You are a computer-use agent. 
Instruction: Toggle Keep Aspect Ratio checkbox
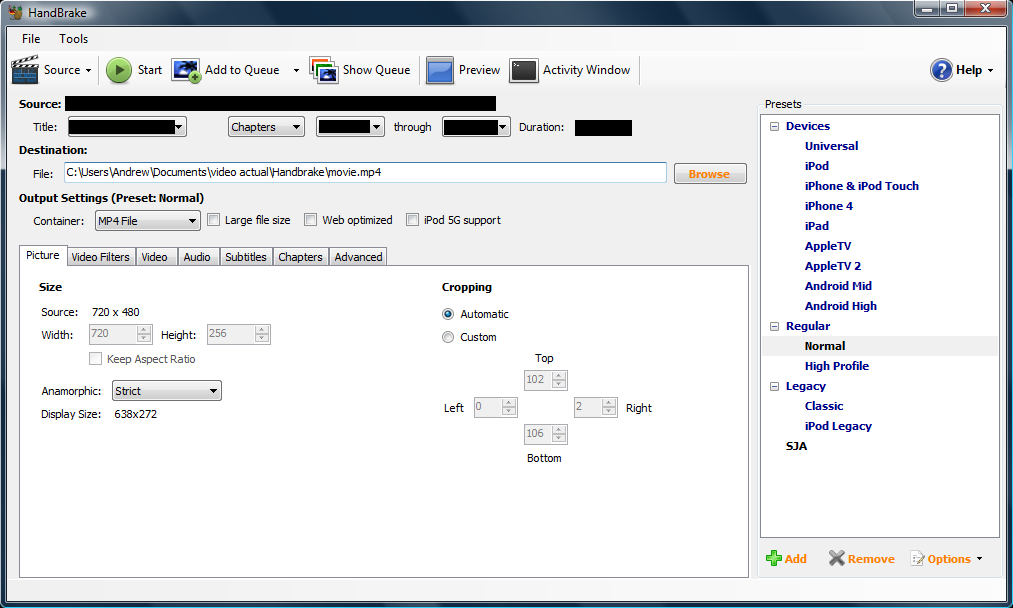pyautogui.click(x=96, y=359)
